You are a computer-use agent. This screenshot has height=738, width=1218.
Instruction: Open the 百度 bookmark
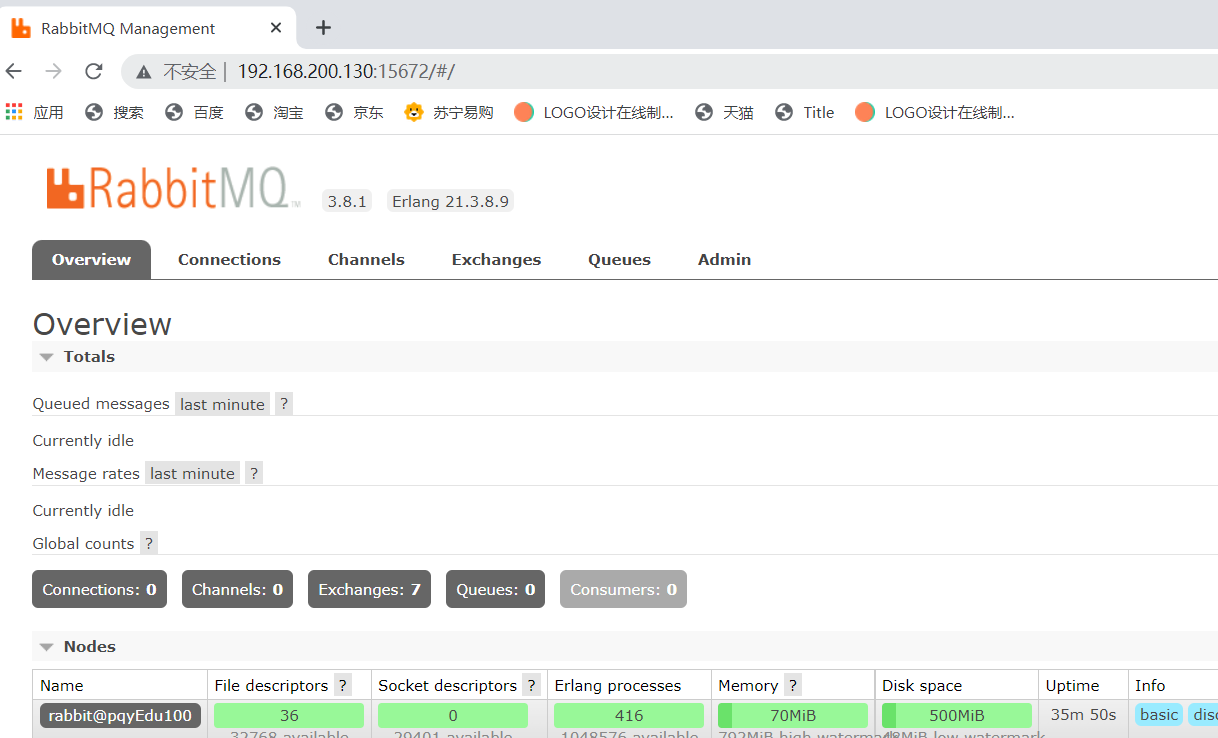click(x=194, y=112)
